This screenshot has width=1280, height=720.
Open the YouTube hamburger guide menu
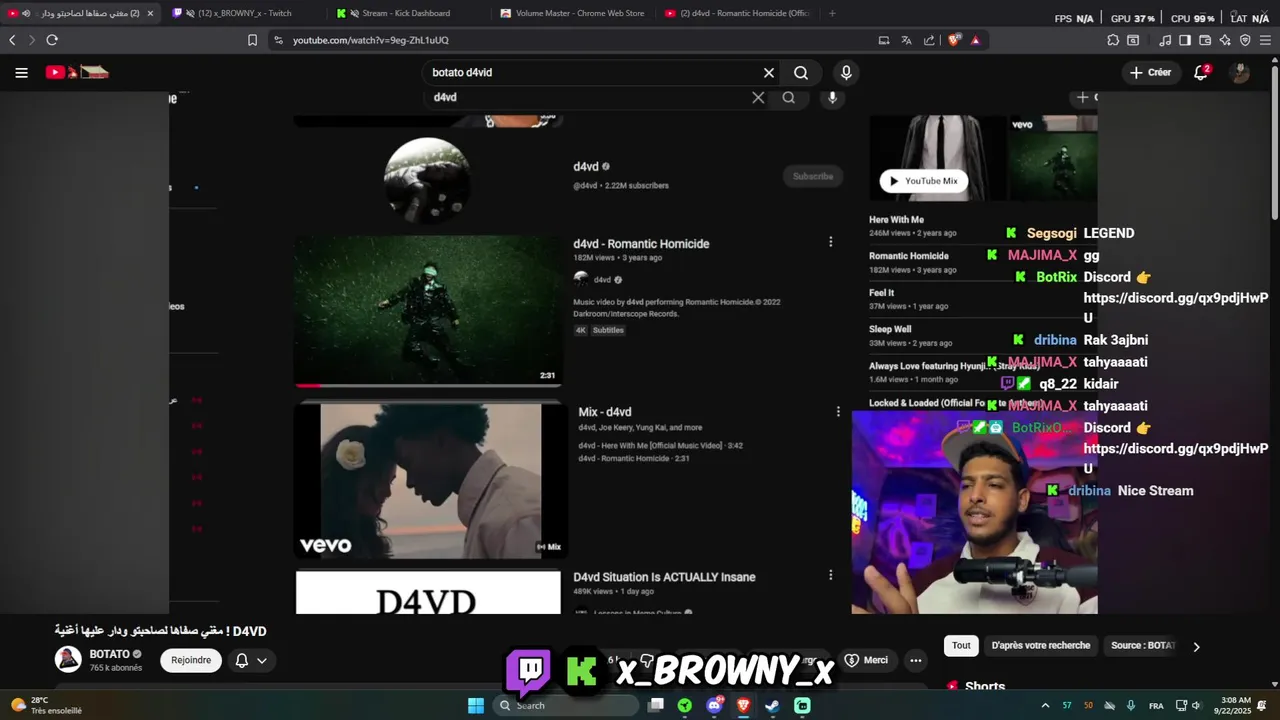tap(21, 72)
